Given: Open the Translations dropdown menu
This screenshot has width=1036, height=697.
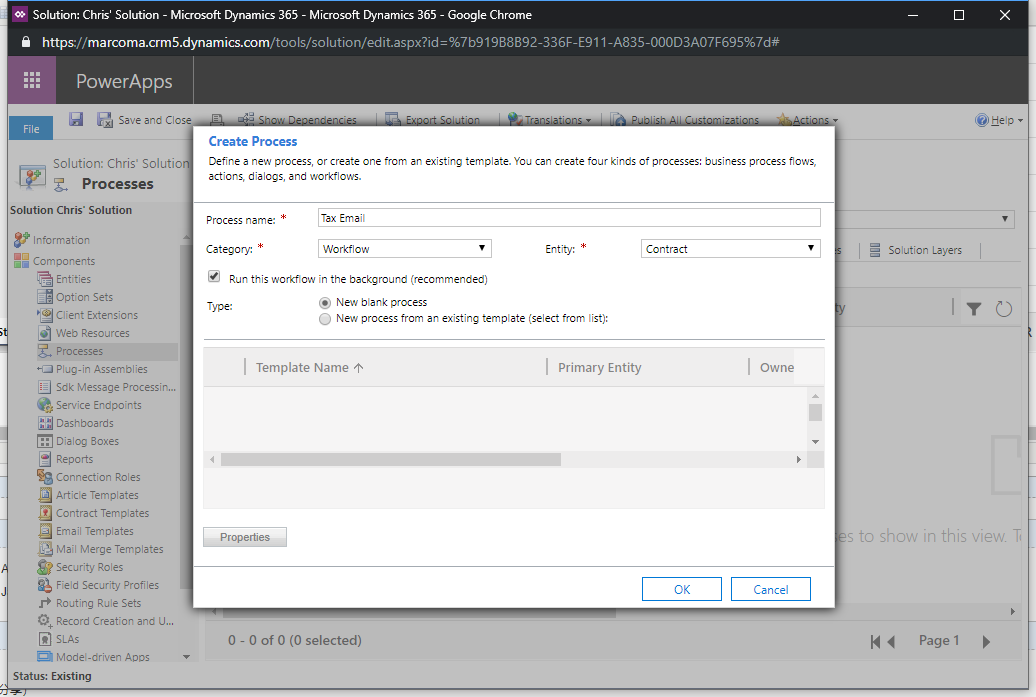Looking at the screenshot, I should (x=550, y=120).
